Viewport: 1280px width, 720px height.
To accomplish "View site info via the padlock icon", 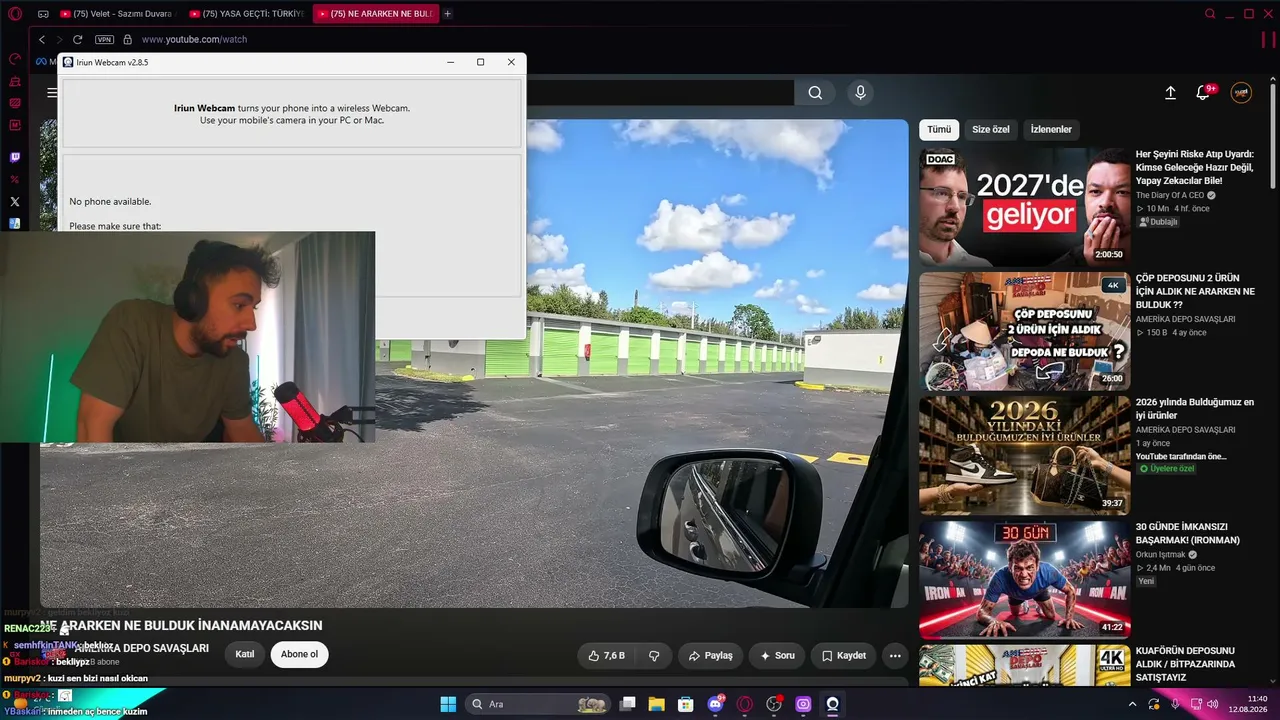I will pyautogui.click(x=127, y=39).
